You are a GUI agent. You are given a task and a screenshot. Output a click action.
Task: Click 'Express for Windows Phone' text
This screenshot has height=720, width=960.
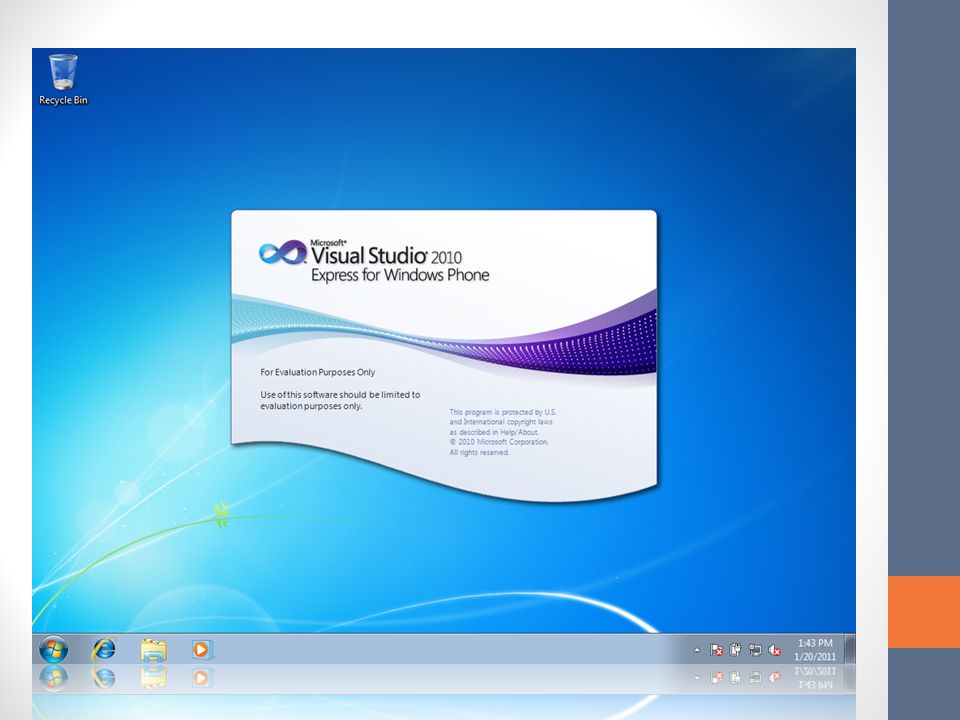400,275
